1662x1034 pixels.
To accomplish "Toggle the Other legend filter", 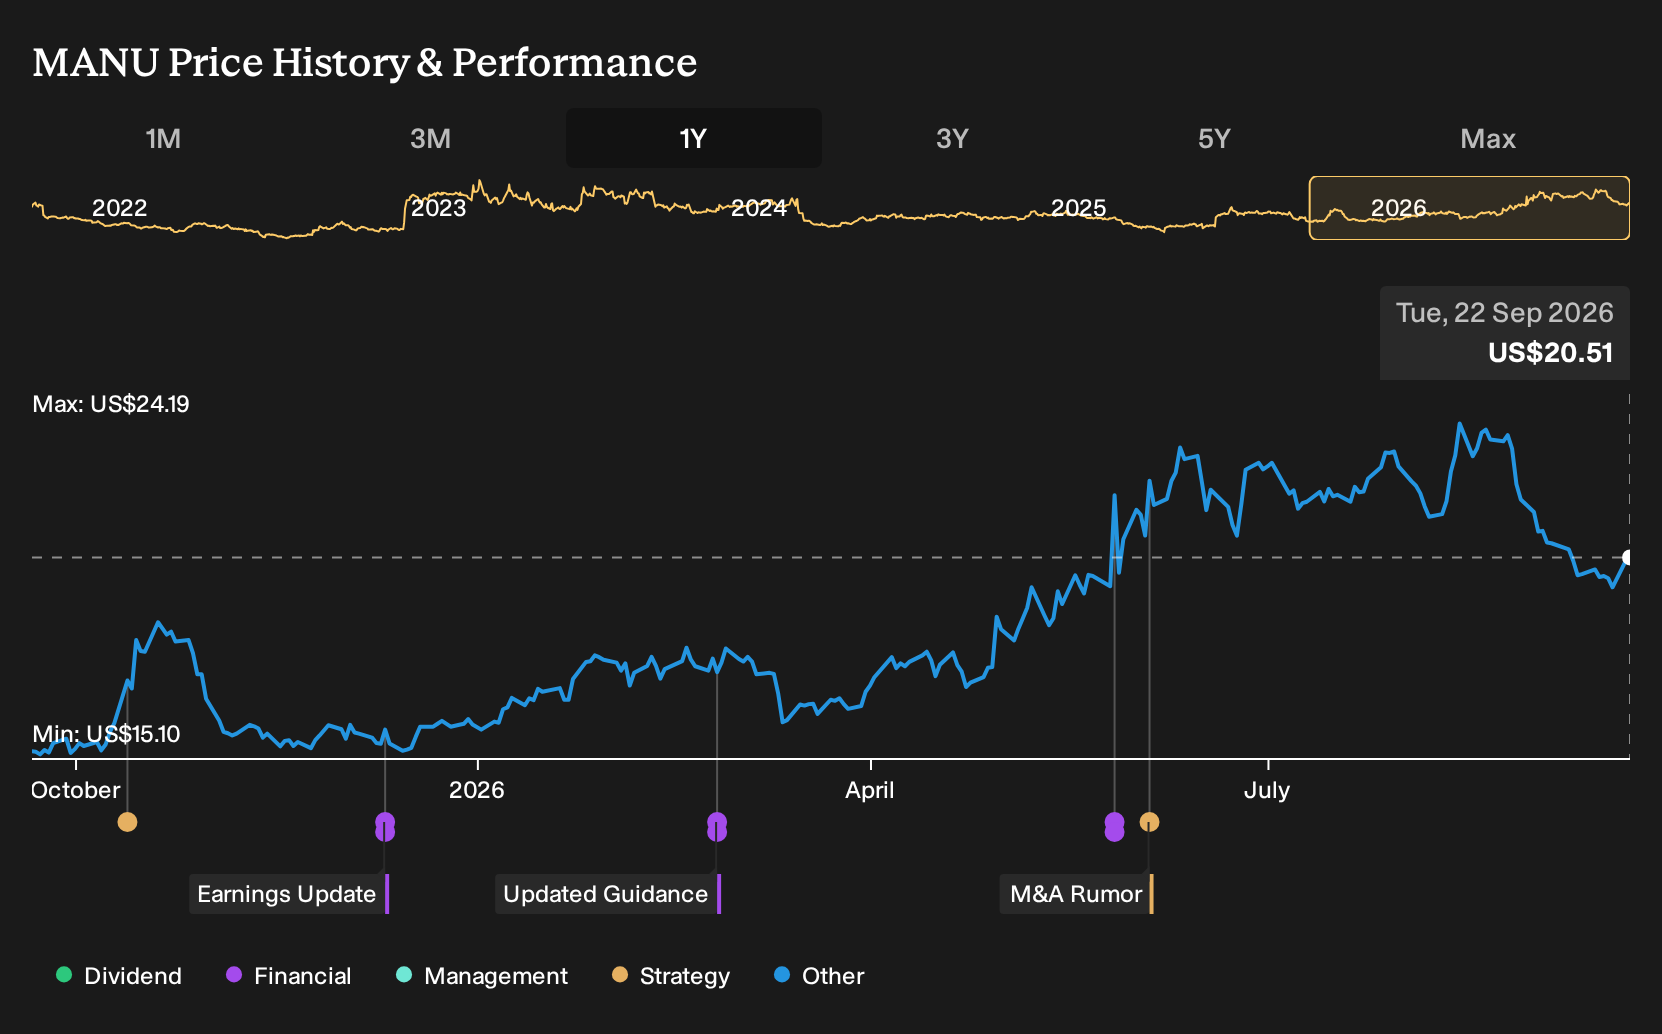I will [x=819, y=976].
